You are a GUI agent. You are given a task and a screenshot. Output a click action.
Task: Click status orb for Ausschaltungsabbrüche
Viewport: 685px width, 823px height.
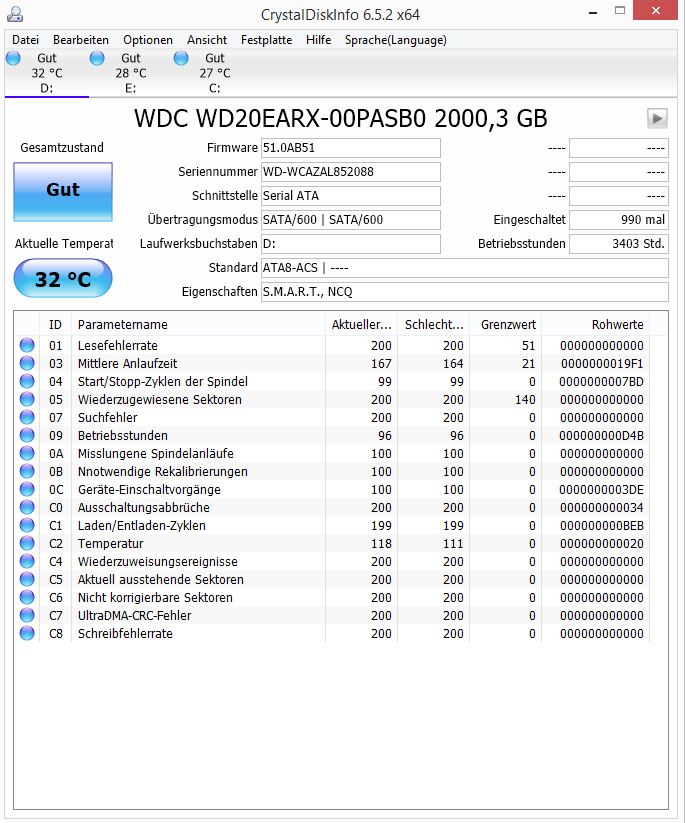tap(27, 507)
